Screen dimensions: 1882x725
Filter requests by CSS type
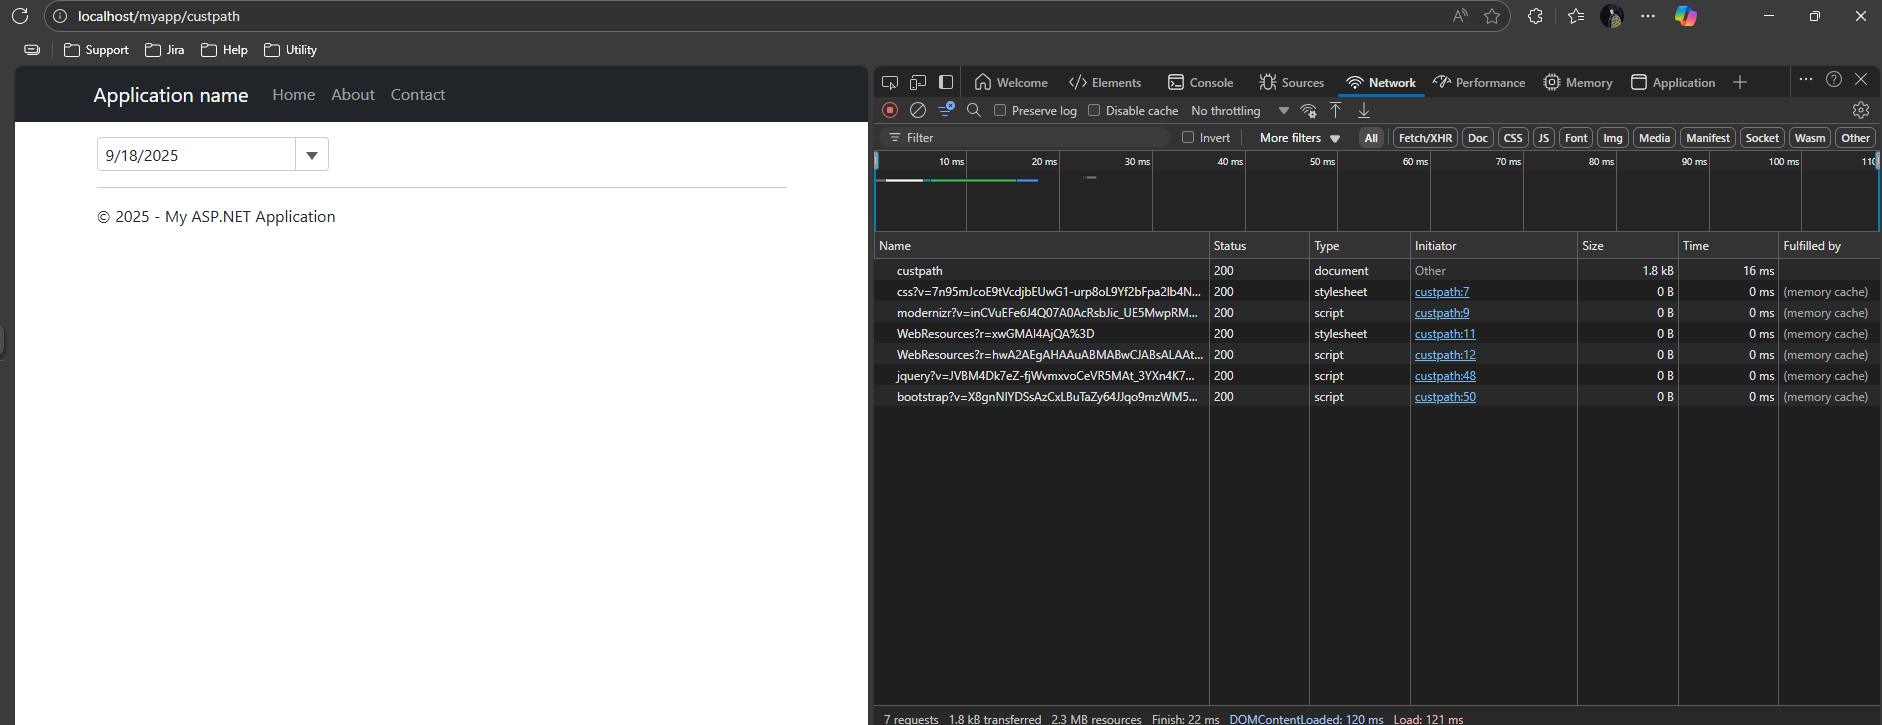1513,138
